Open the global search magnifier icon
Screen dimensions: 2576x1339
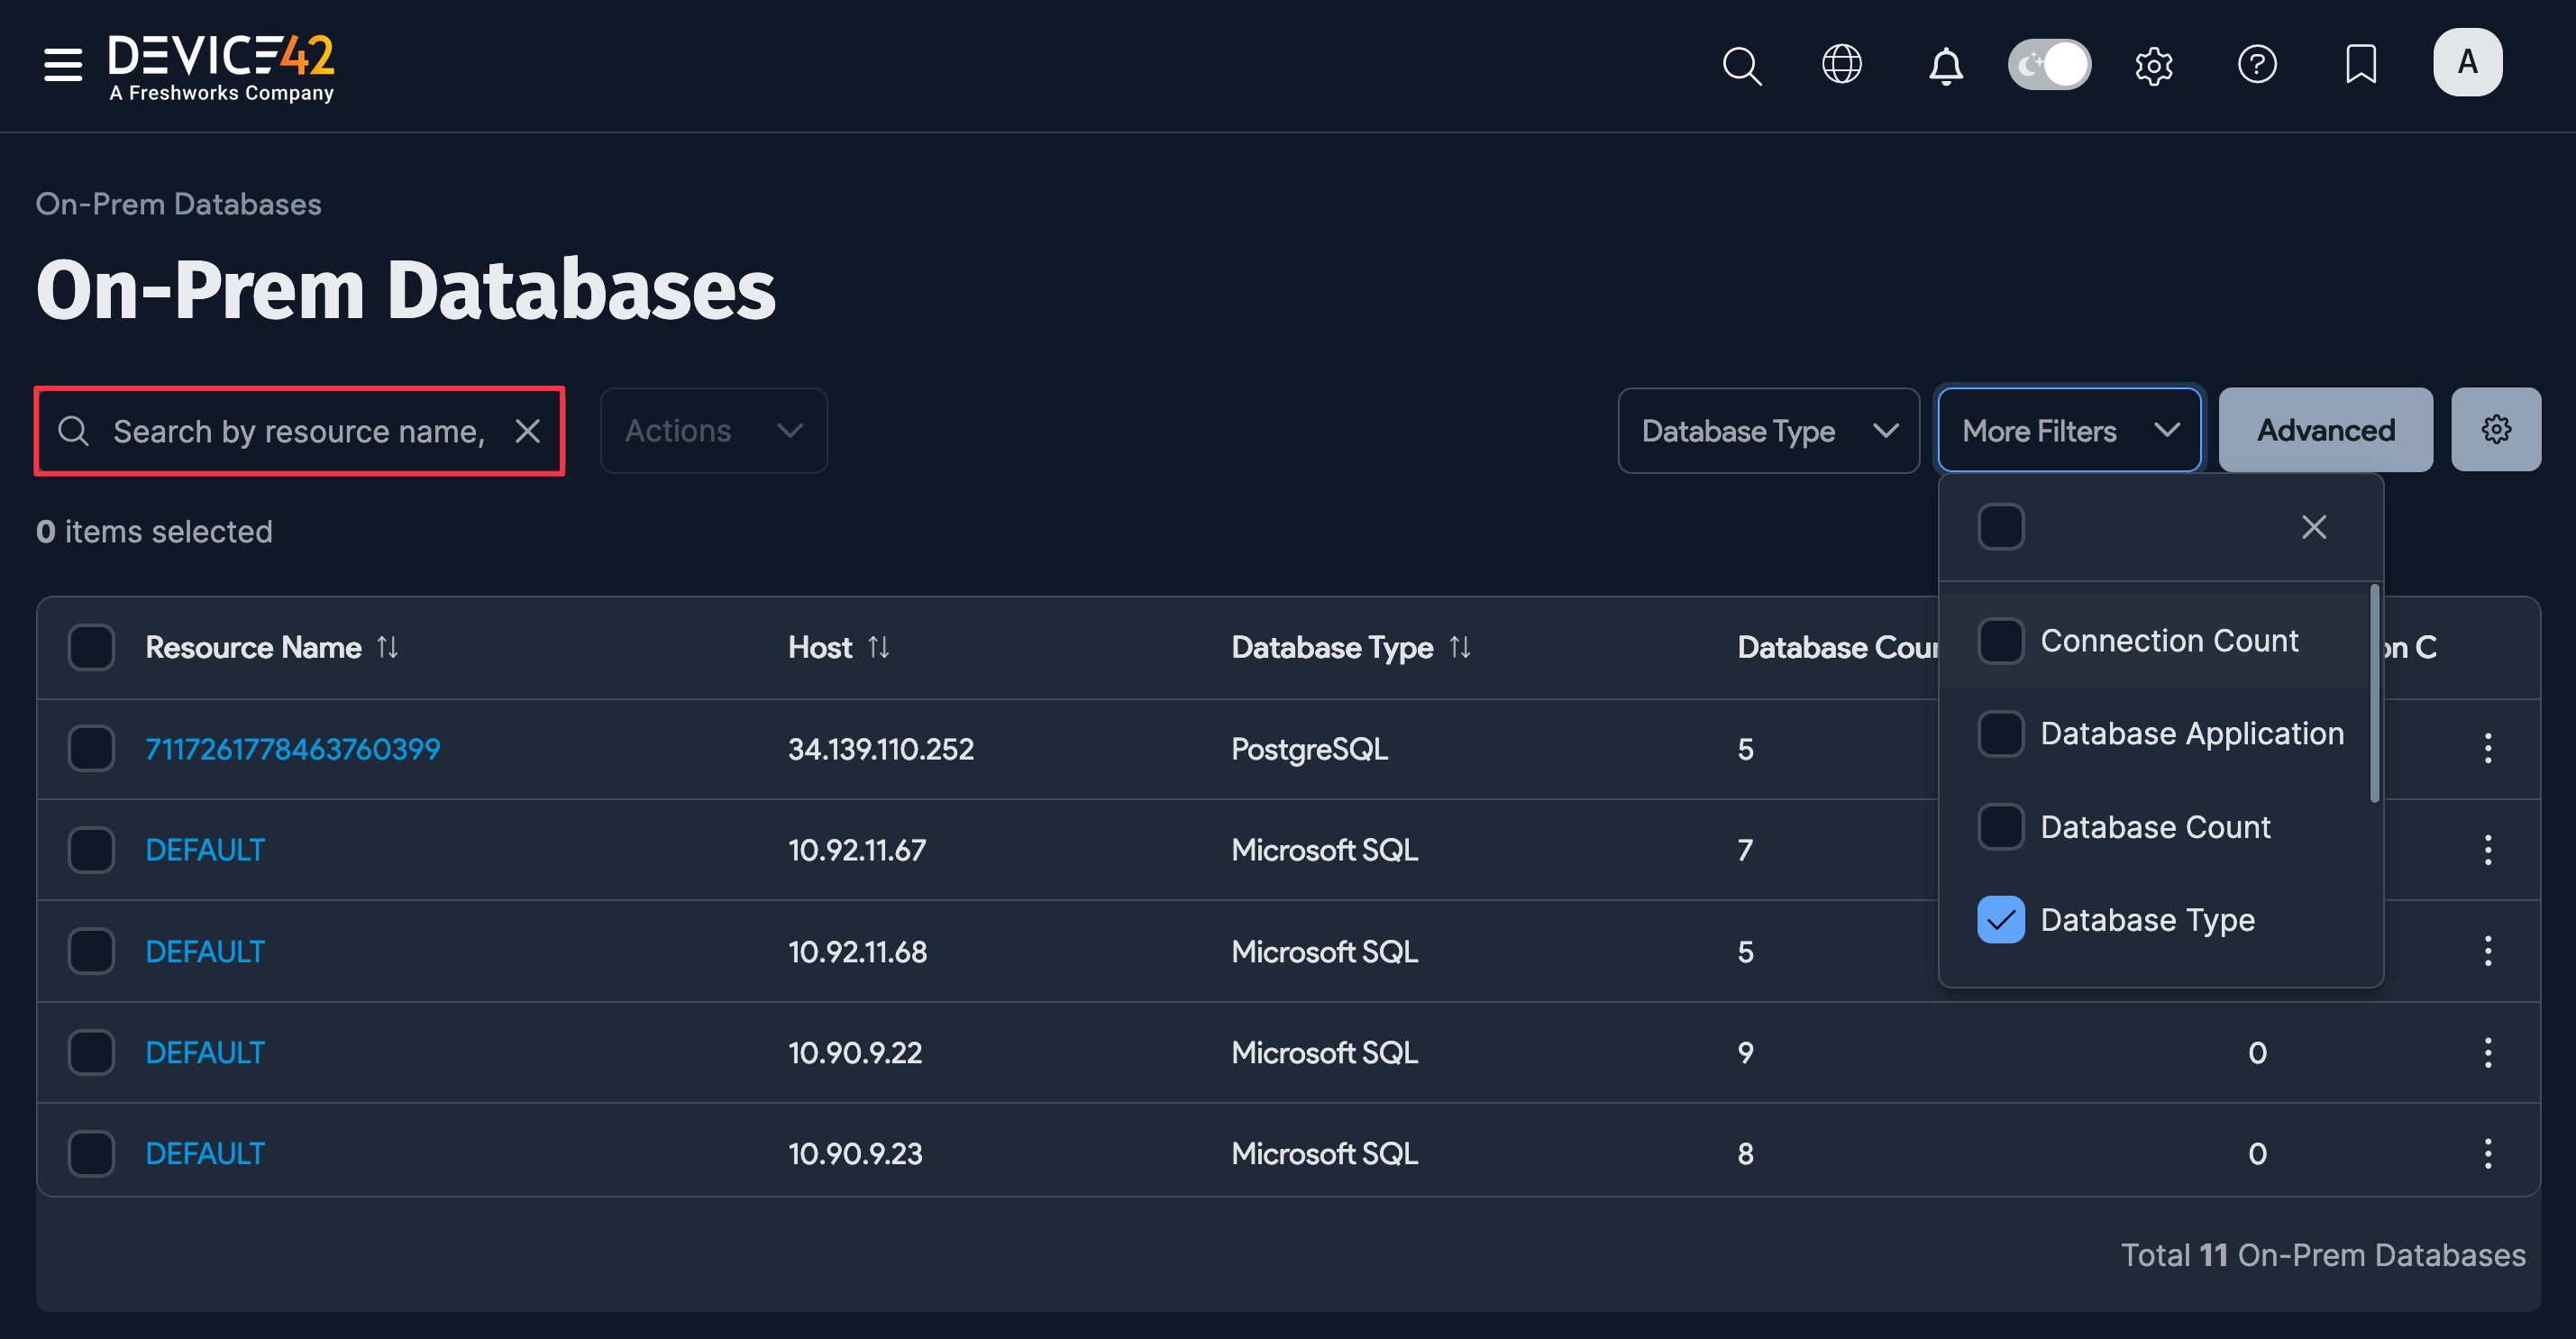point(1742,65)
